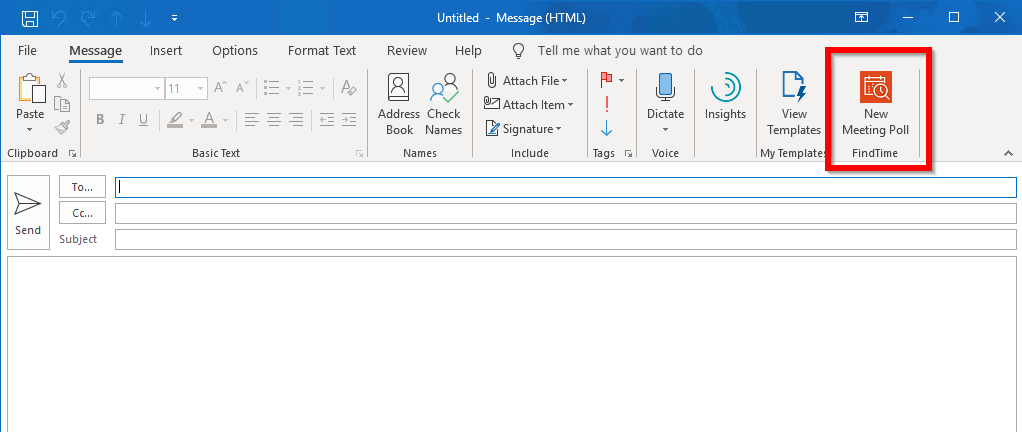The image size is (1022, 432).
Task: Toggle Center alignment for text
Action: [274, 119]
